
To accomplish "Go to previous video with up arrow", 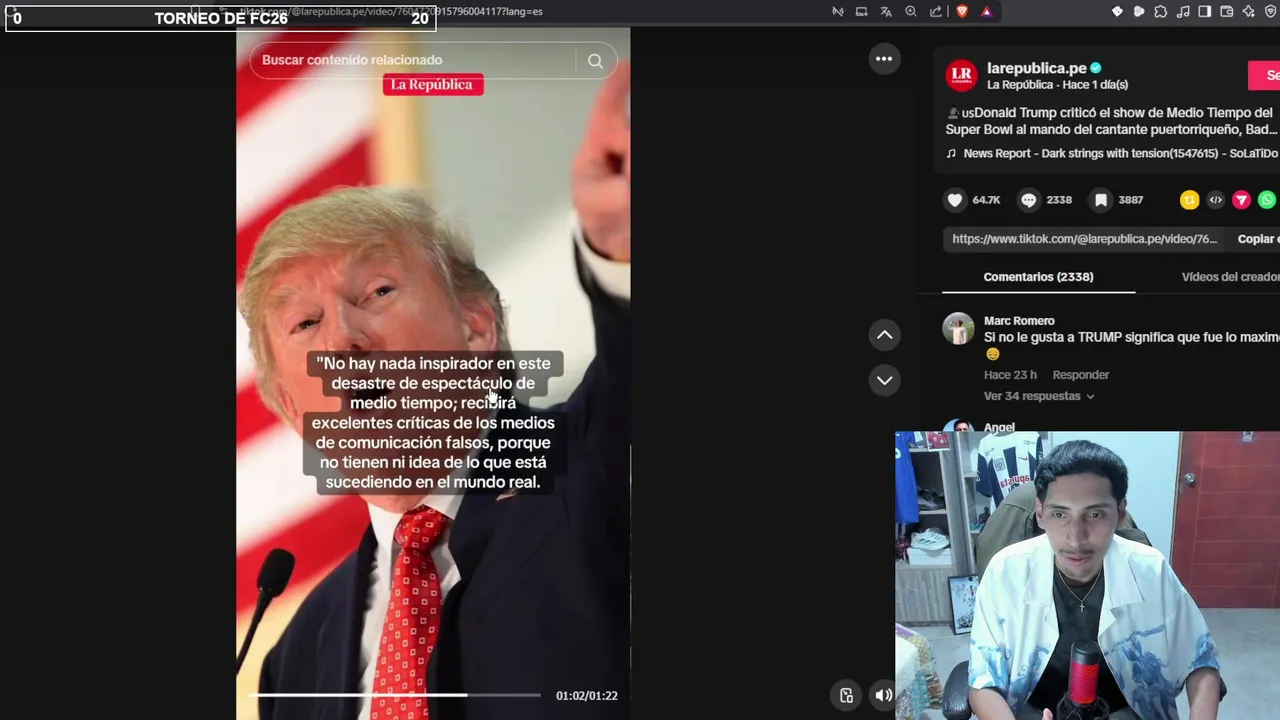I will click(x=884, y=335).
